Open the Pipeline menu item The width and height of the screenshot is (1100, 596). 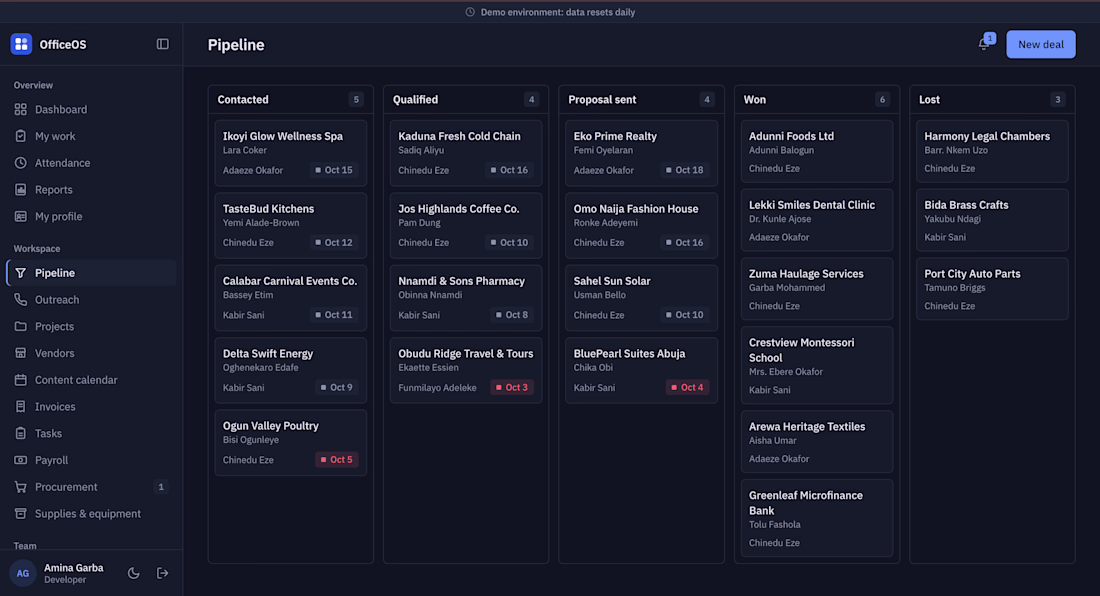[91, 273]
